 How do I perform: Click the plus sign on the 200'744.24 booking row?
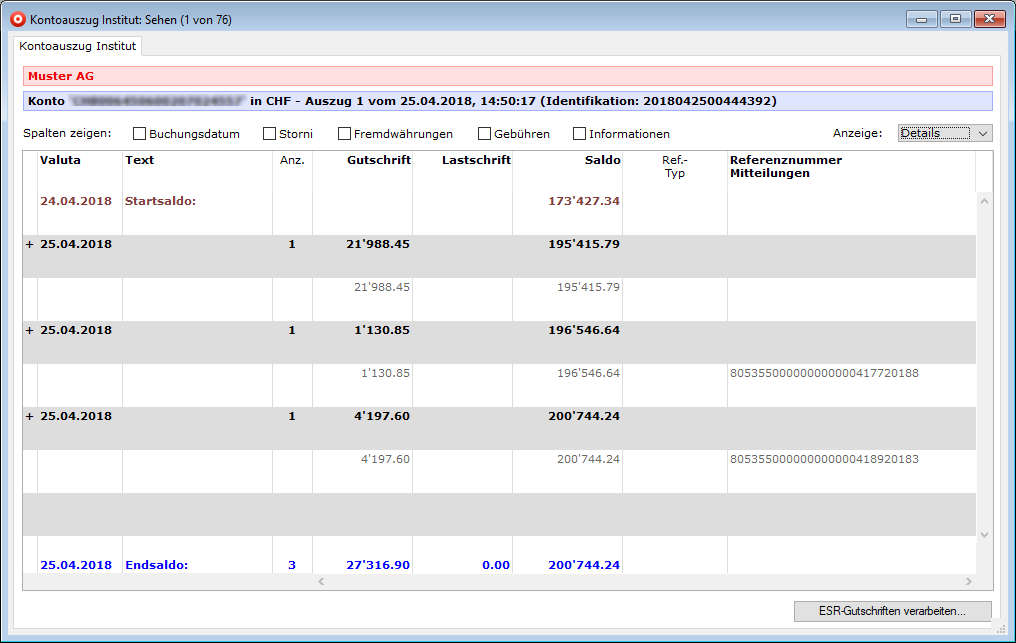point(29,416)
